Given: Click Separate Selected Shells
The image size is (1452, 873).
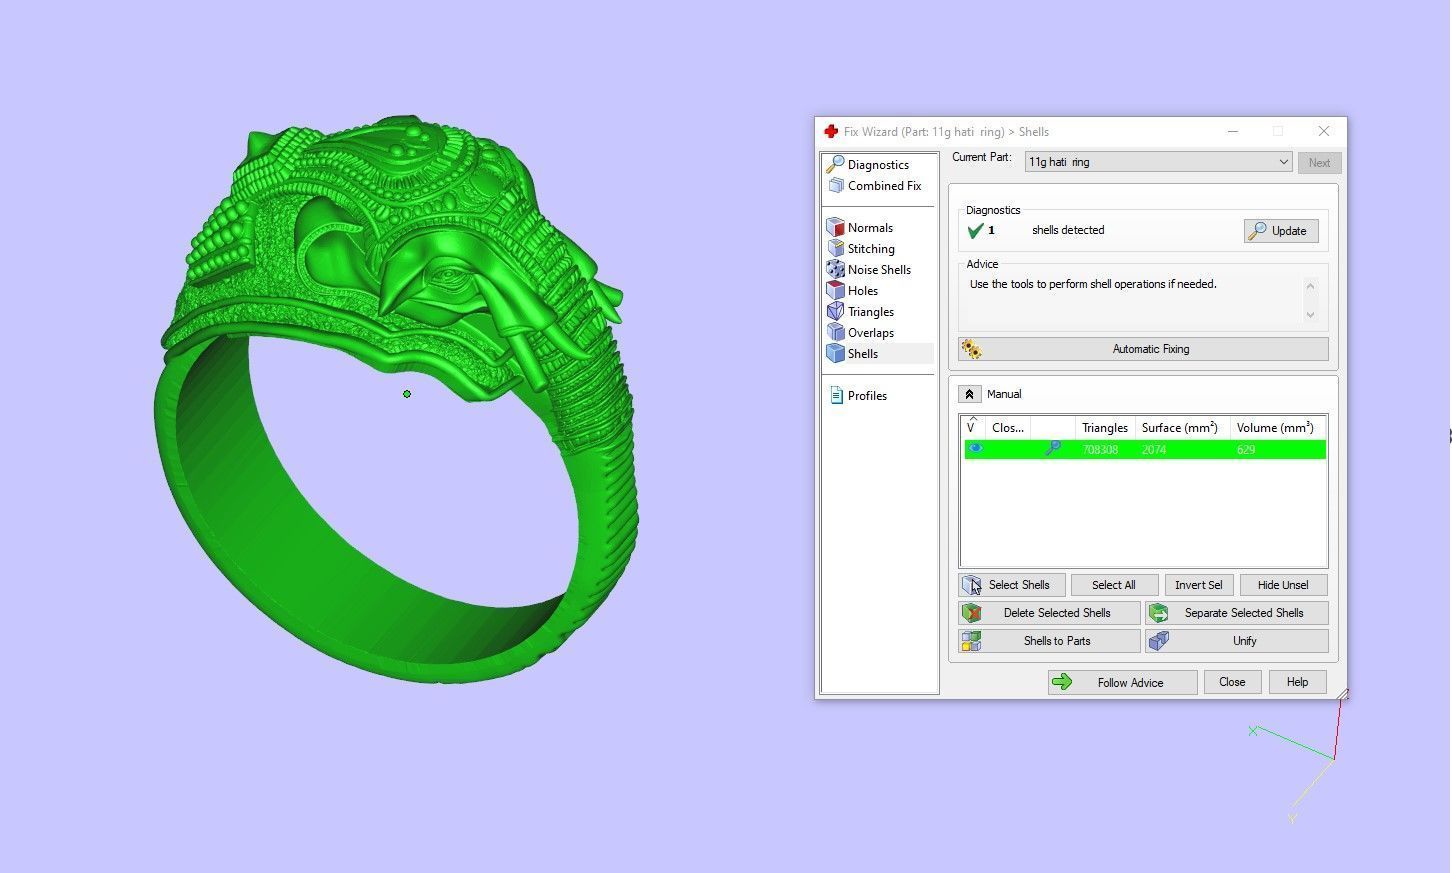Looking at the screenshot, I should click(1237, 613).
